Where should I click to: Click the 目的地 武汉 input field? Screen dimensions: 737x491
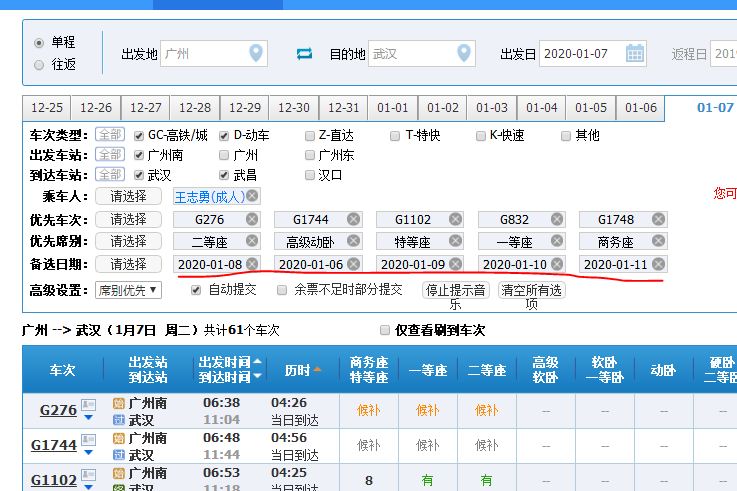422,54
